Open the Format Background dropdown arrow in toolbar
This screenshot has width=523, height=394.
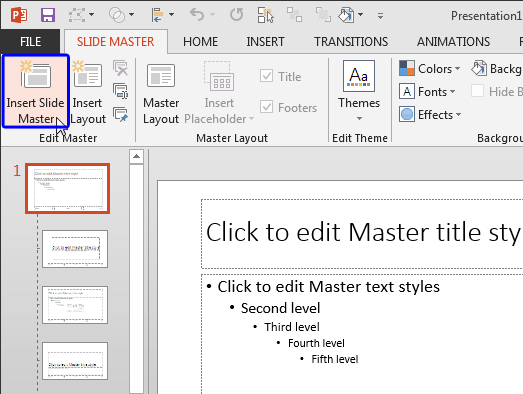coord(360,15)
